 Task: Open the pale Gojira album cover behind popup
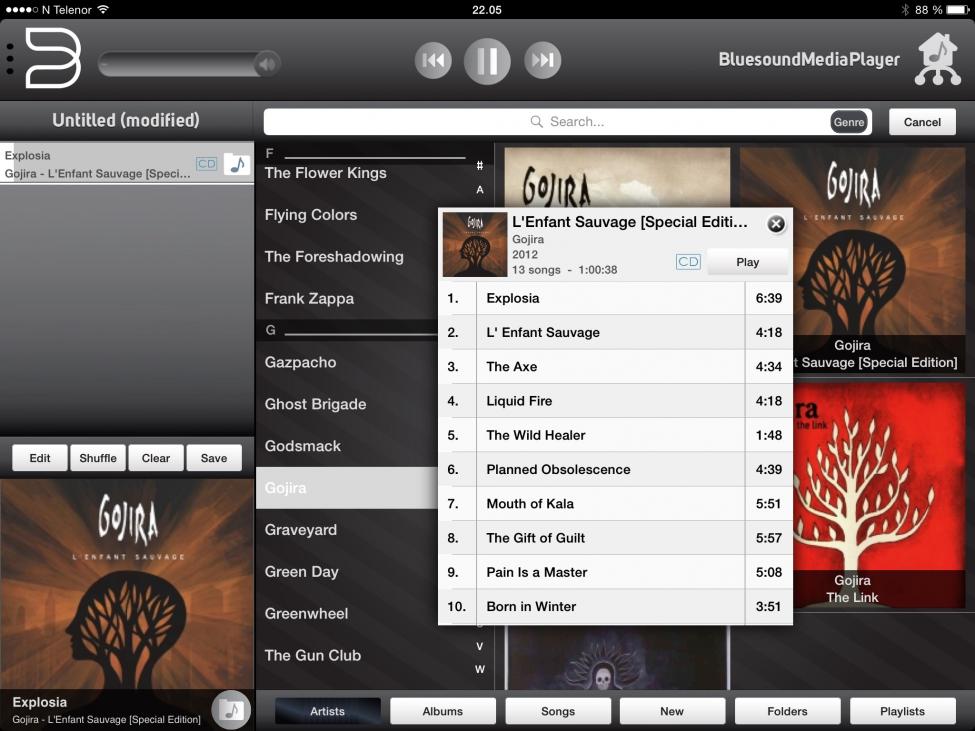(617, 177)
